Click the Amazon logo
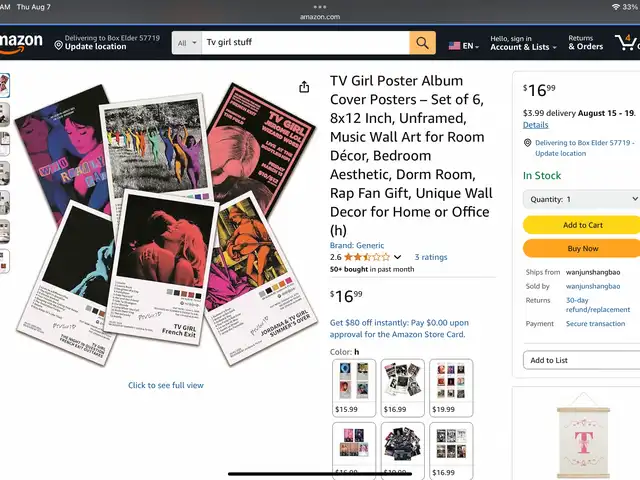Screen dimensions: 640x480 coord(21,43)
